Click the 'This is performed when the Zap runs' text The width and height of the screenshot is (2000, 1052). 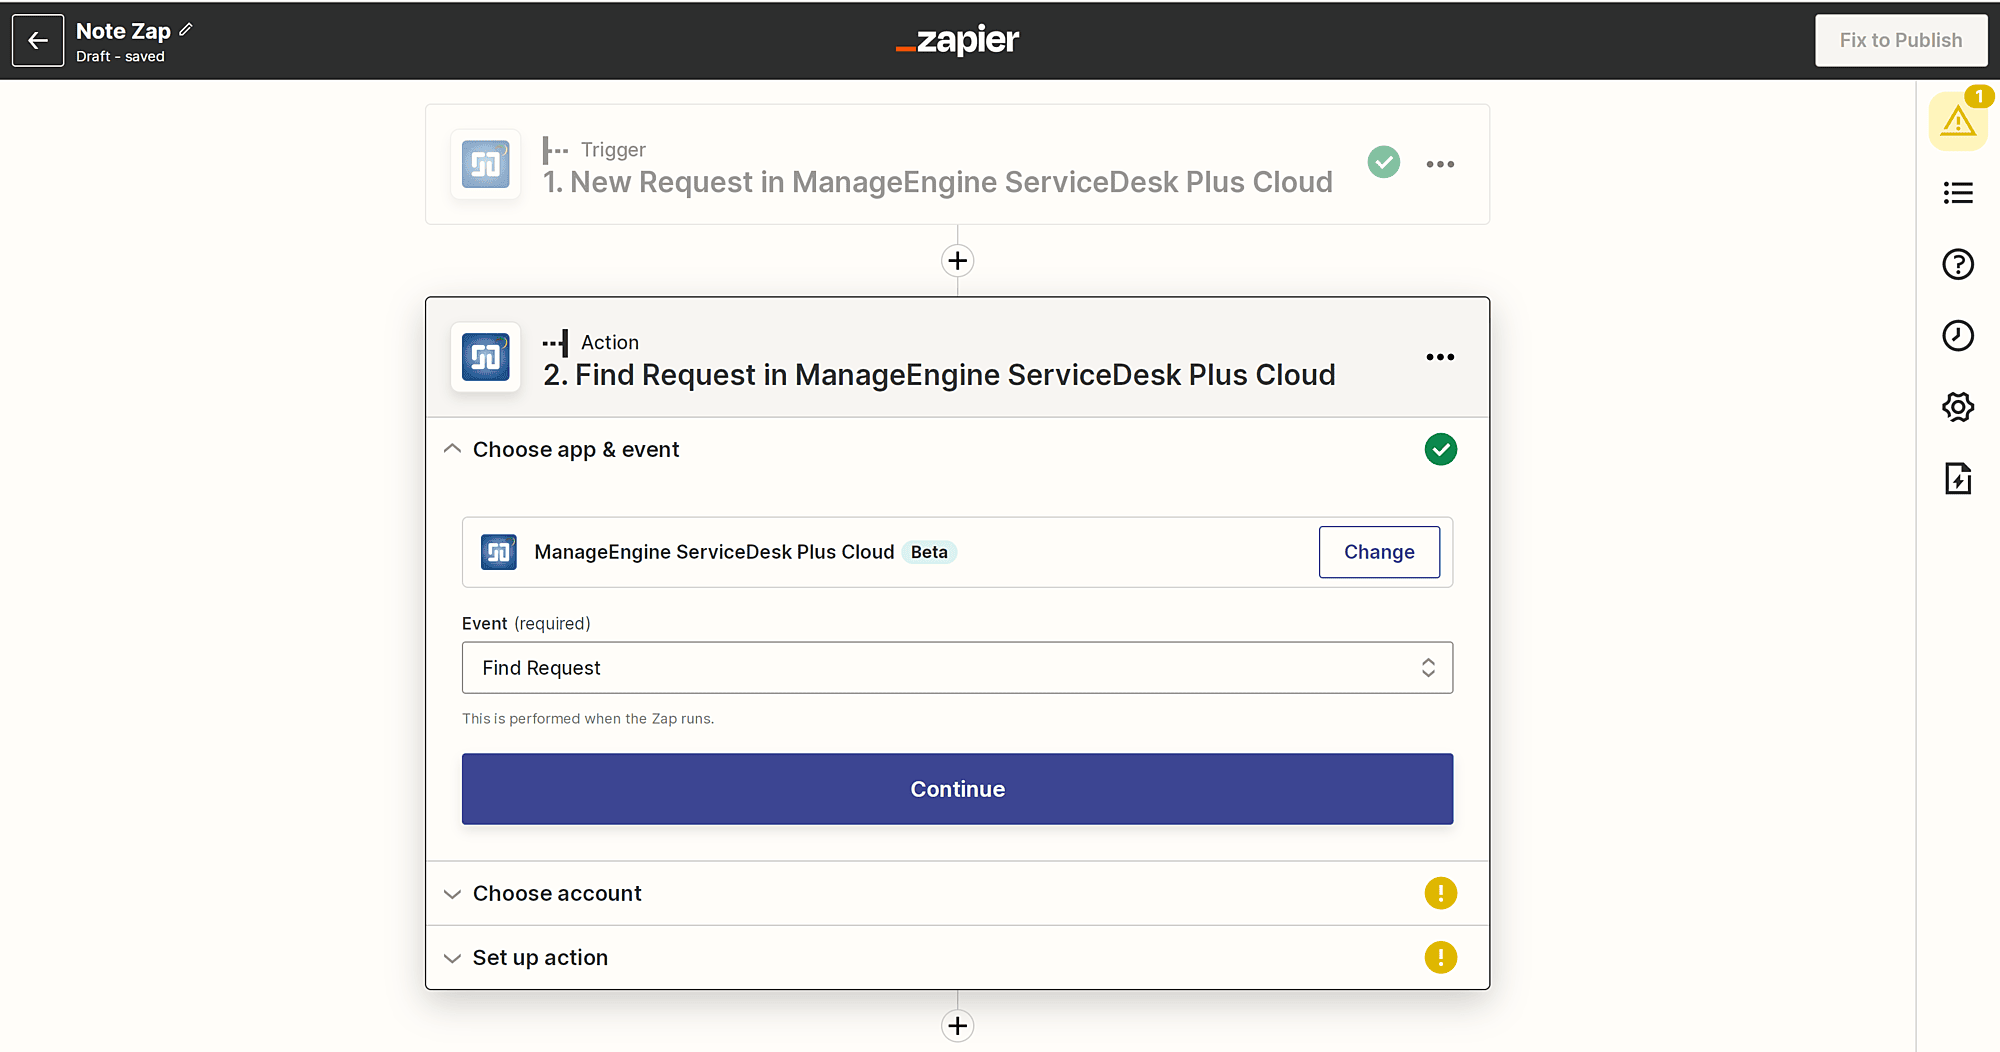pos(588,719)
